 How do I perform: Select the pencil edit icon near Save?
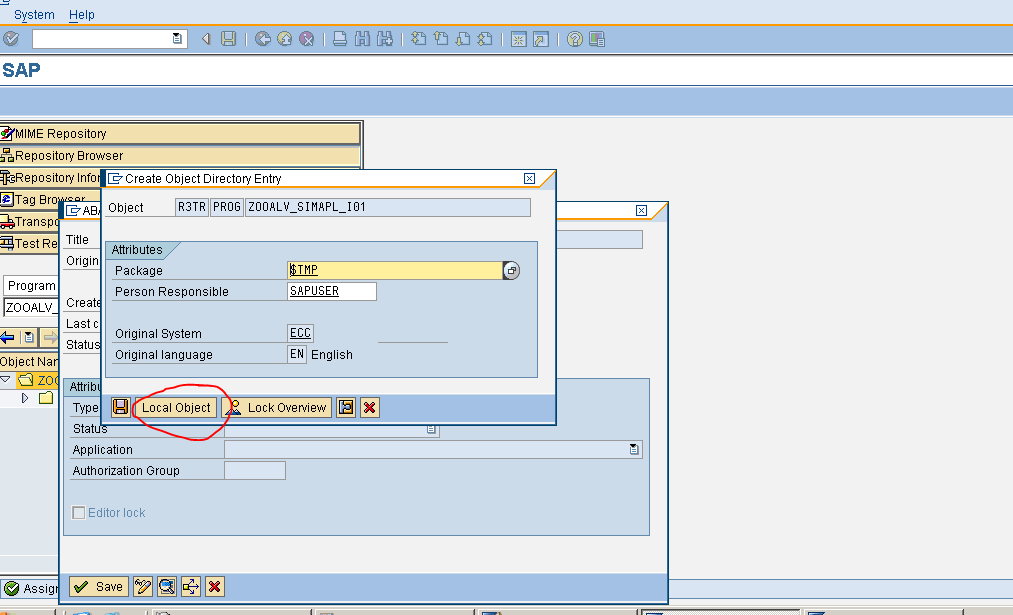click(143, 587)
